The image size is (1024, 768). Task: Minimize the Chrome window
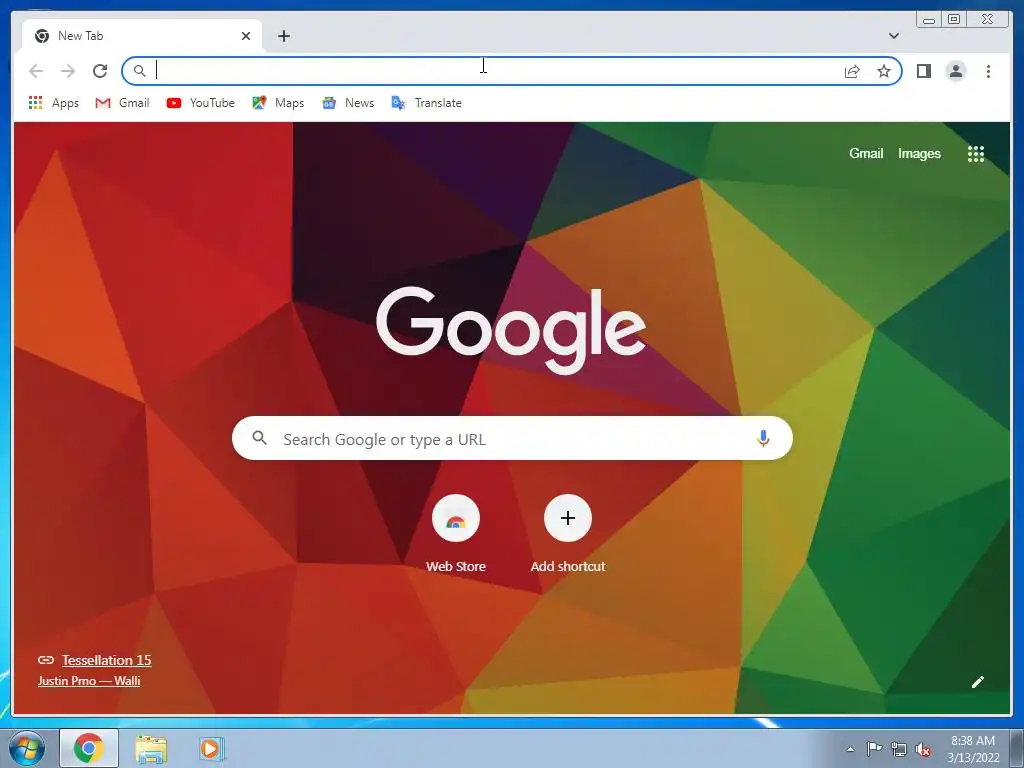click(x=929, y=20)
